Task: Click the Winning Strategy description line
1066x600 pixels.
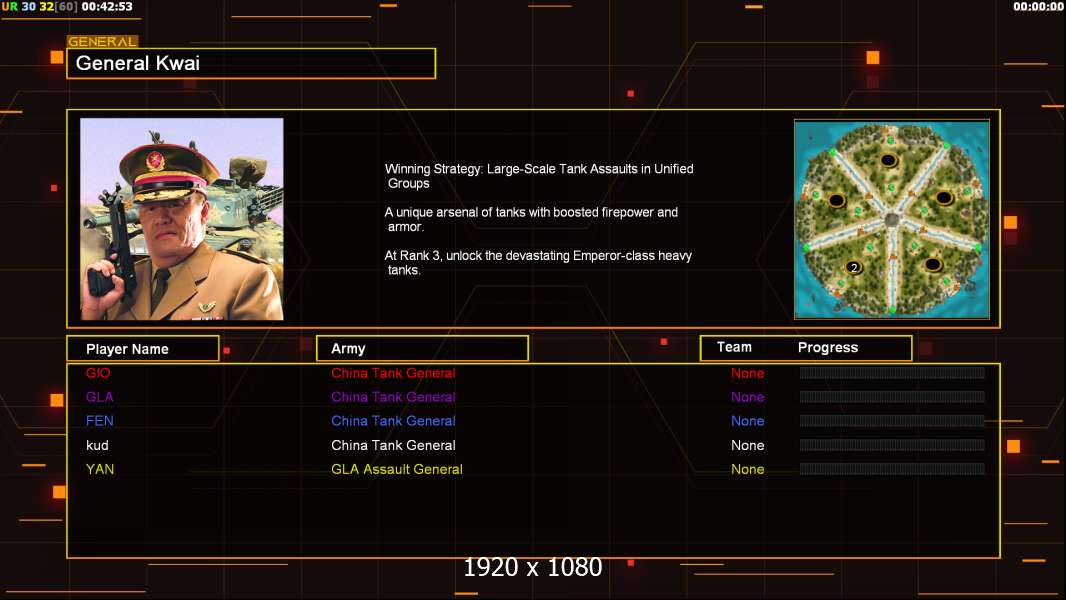Action: coord(539,176)
